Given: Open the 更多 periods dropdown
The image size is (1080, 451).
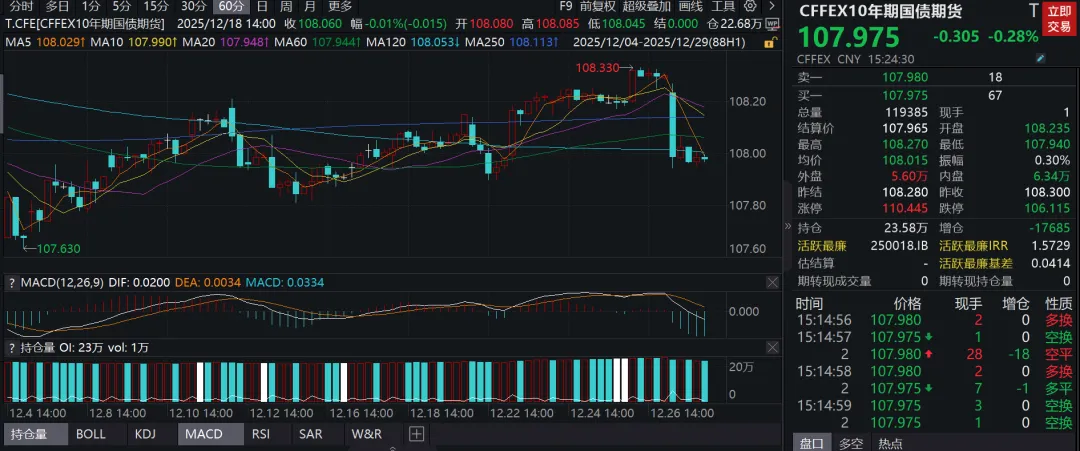Looking at the screenshot, I should pos(341,6).
